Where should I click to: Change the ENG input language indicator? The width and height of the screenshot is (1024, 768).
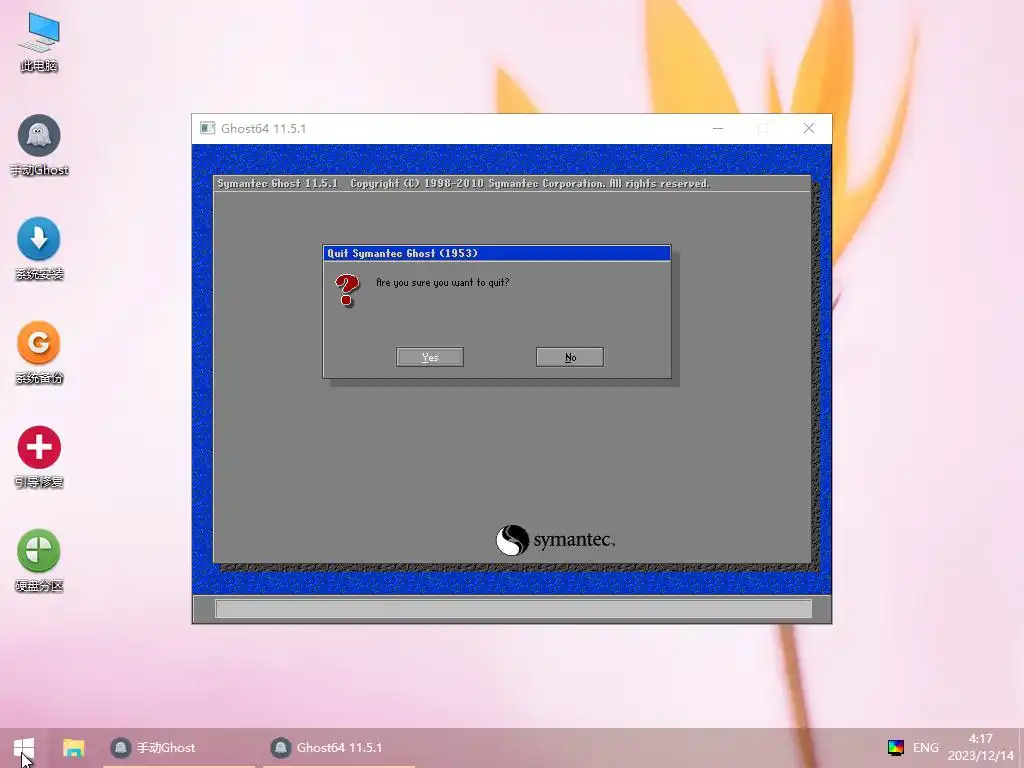coord(925,748)
